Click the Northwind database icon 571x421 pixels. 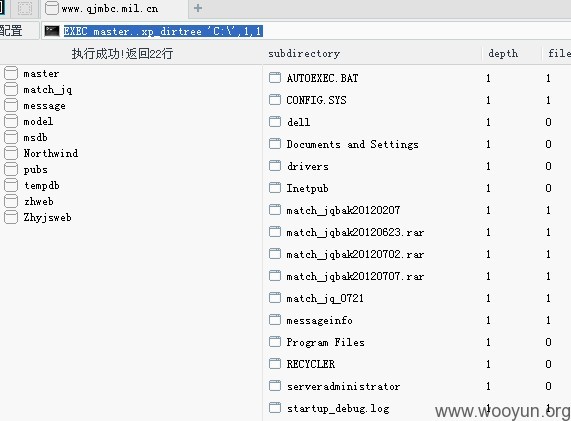(x=11, y=153)
